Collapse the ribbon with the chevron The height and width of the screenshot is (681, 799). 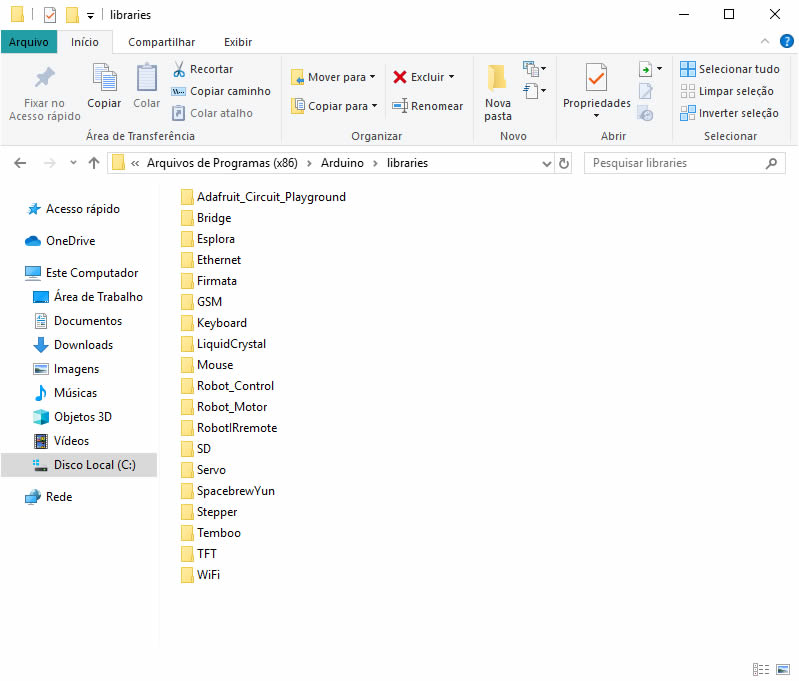pyautogui.click(x=764, y=41)
